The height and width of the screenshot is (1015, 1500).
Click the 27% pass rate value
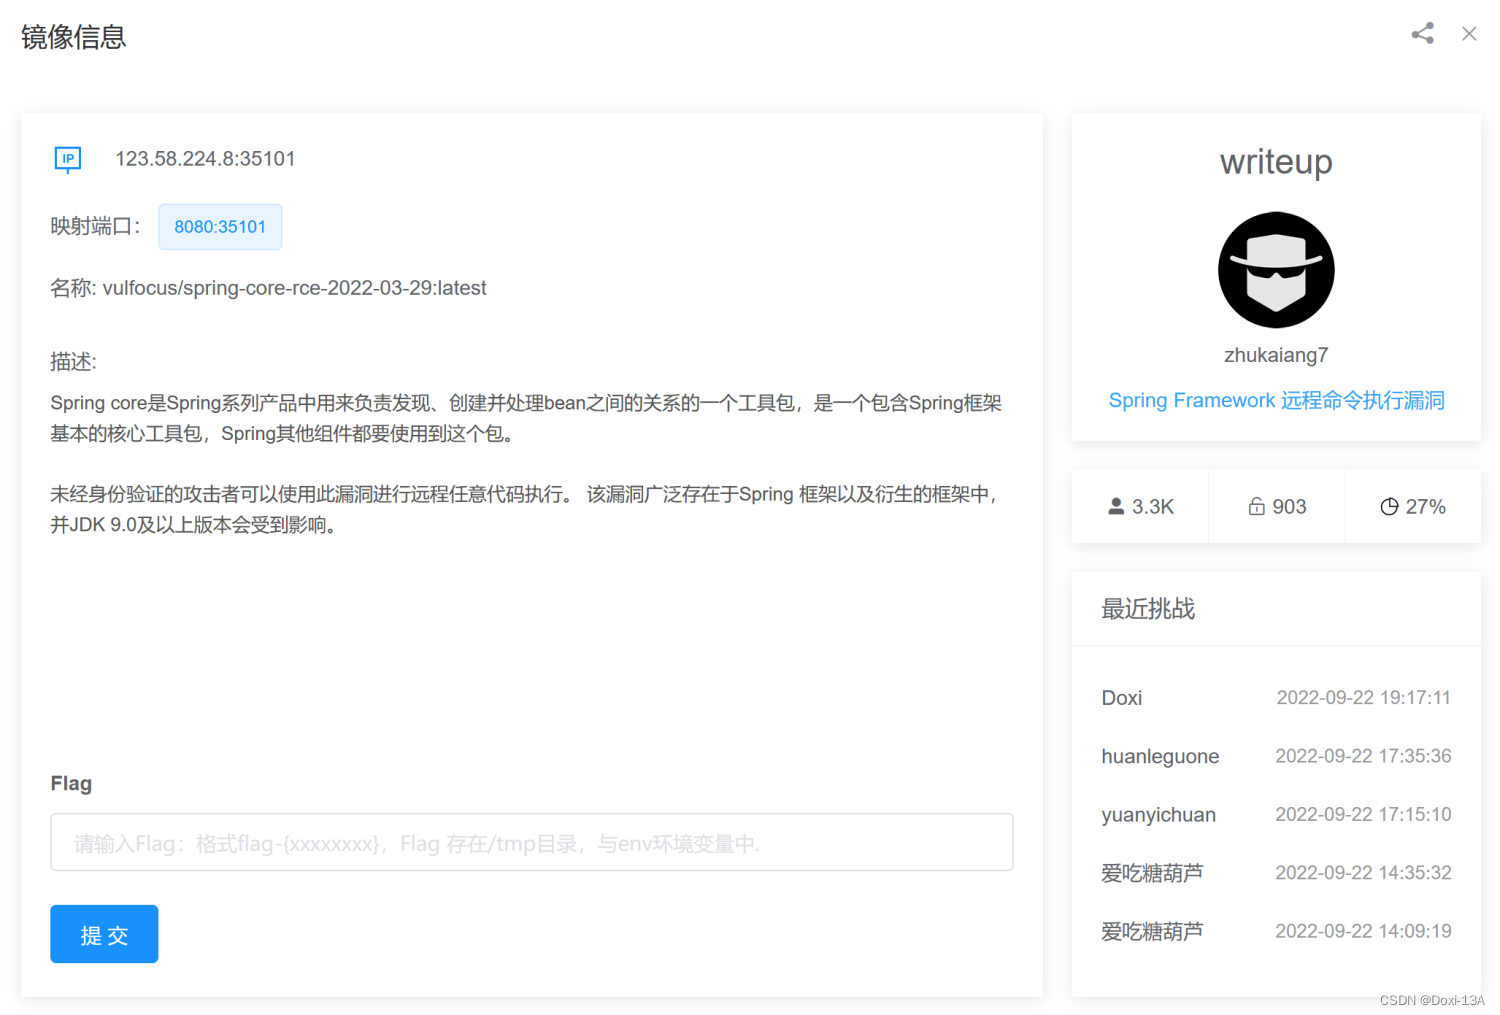pos(1425,507)
